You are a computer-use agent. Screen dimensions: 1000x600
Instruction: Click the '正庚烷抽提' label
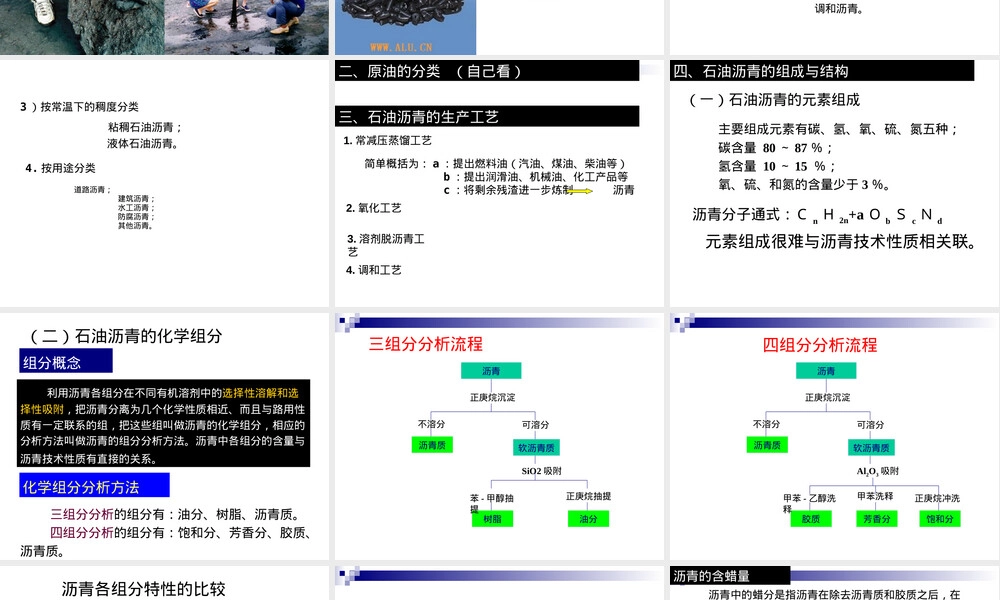click(589, 496)
